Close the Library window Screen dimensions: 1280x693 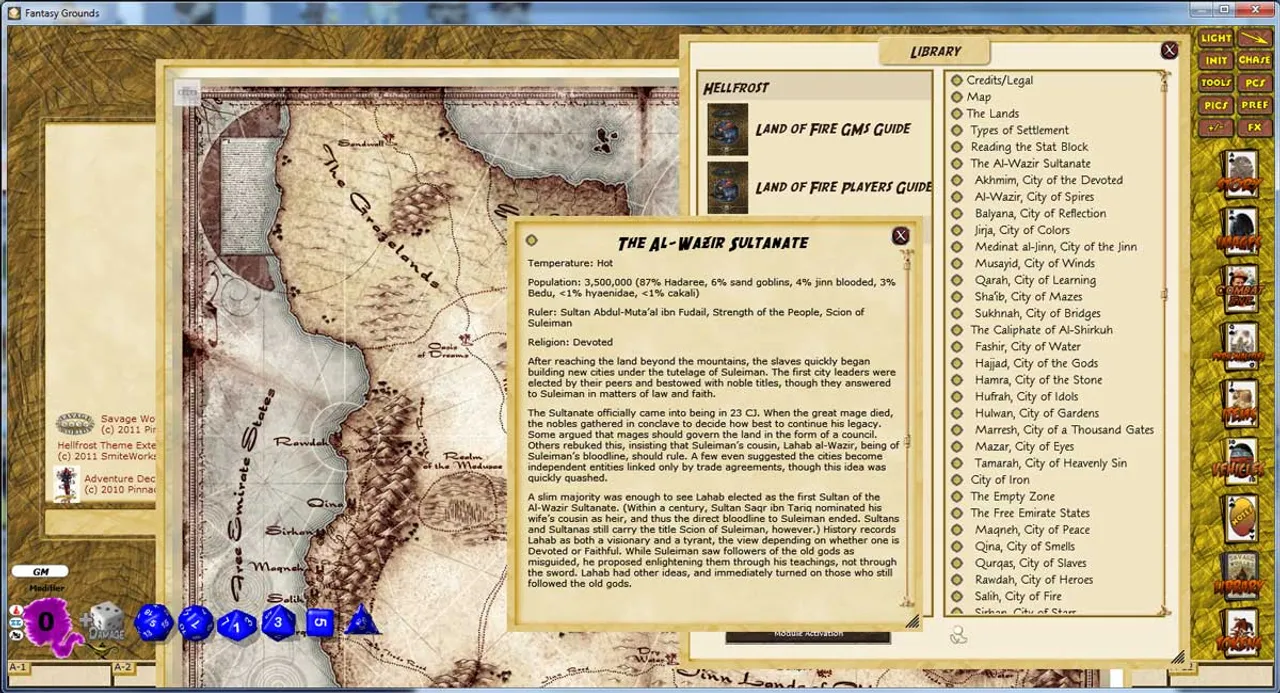tap(1169, 50)
